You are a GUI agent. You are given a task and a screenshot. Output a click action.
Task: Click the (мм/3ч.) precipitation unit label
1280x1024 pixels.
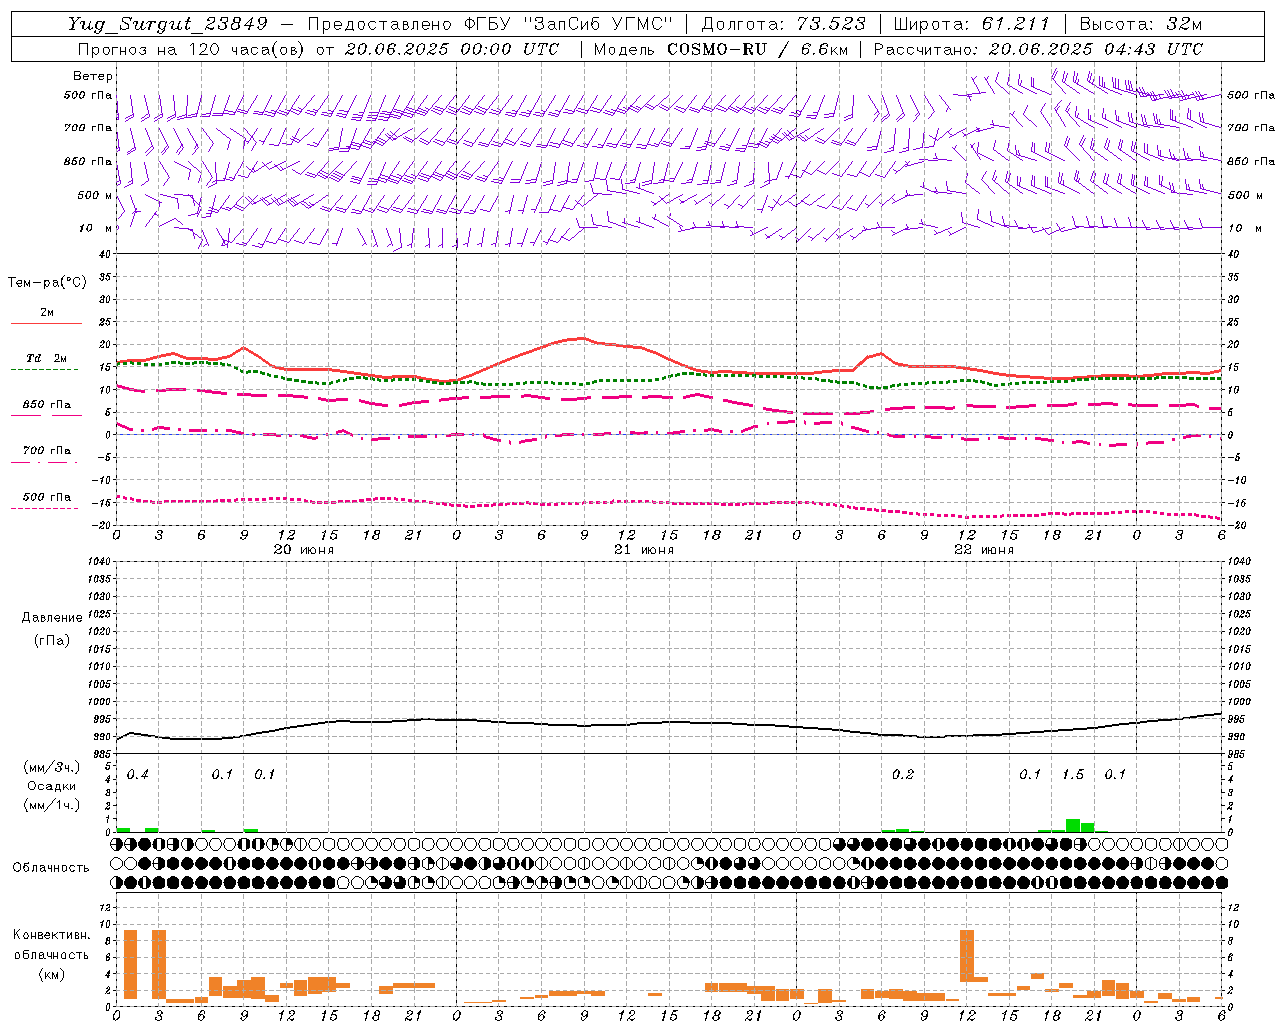click(x=51, y=768)
